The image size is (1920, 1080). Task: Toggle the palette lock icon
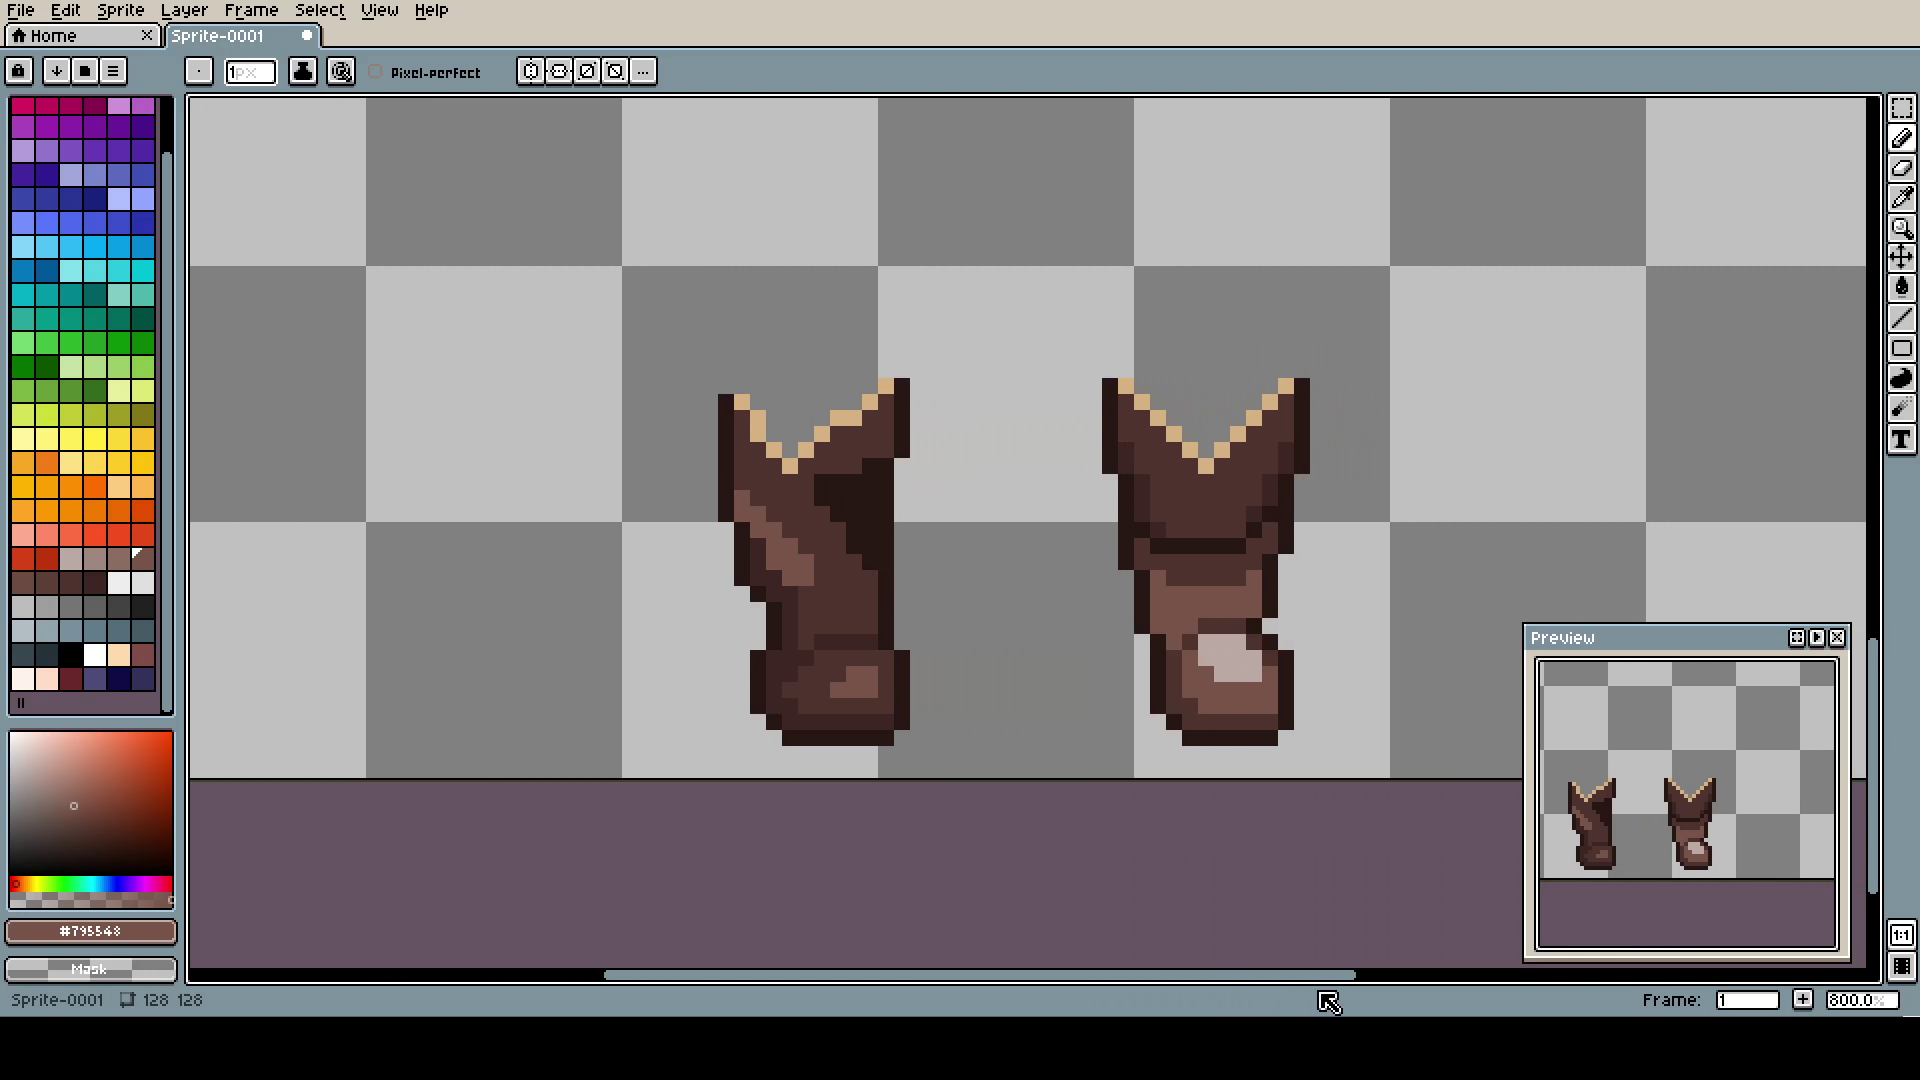click(x=19, y=71)
